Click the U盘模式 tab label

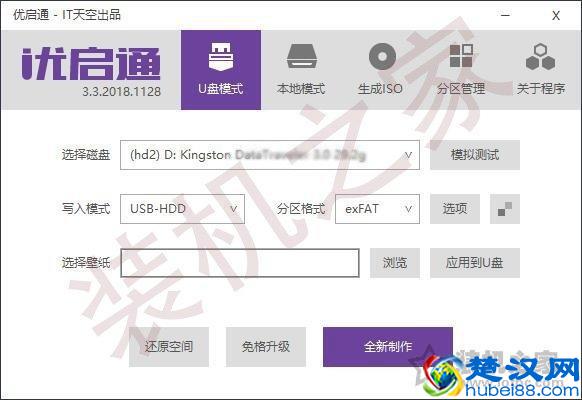221,89
